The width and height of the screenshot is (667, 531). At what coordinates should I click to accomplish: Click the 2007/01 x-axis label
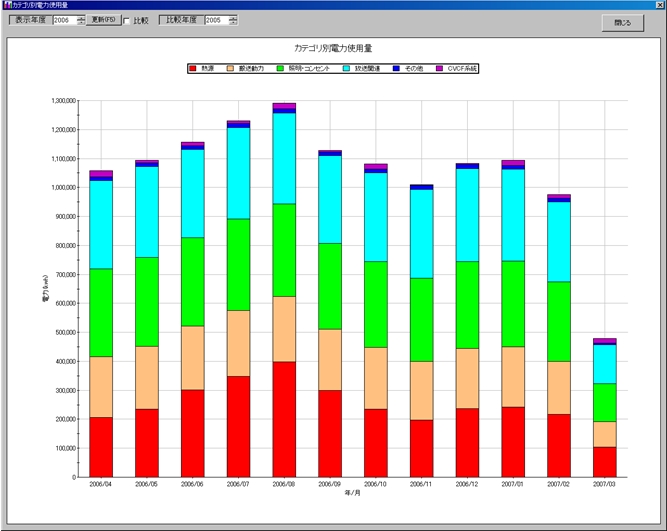pos(513,484)
